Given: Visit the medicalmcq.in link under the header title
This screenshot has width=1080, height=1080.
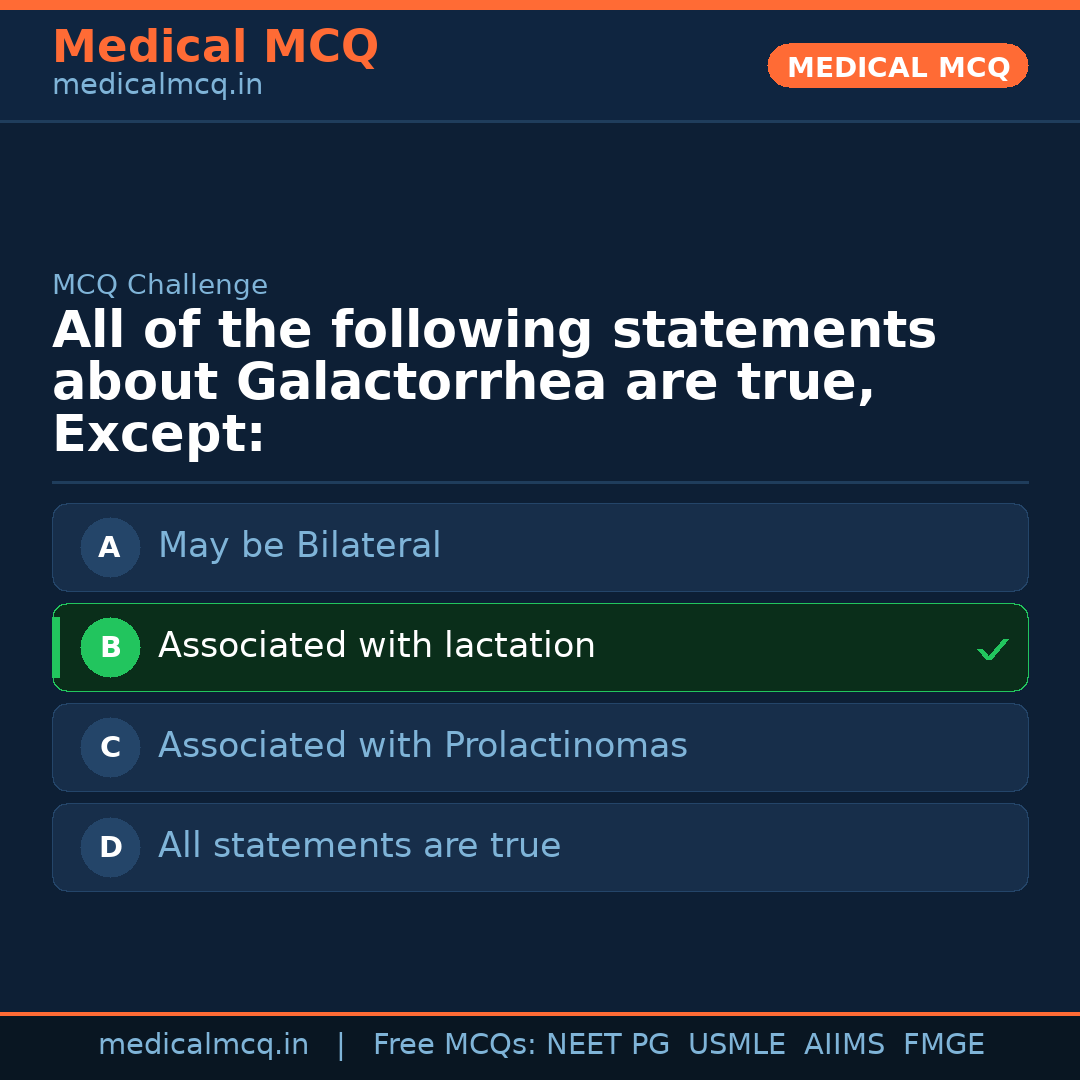Looking at the screenshot, I should tap(157, 85).
